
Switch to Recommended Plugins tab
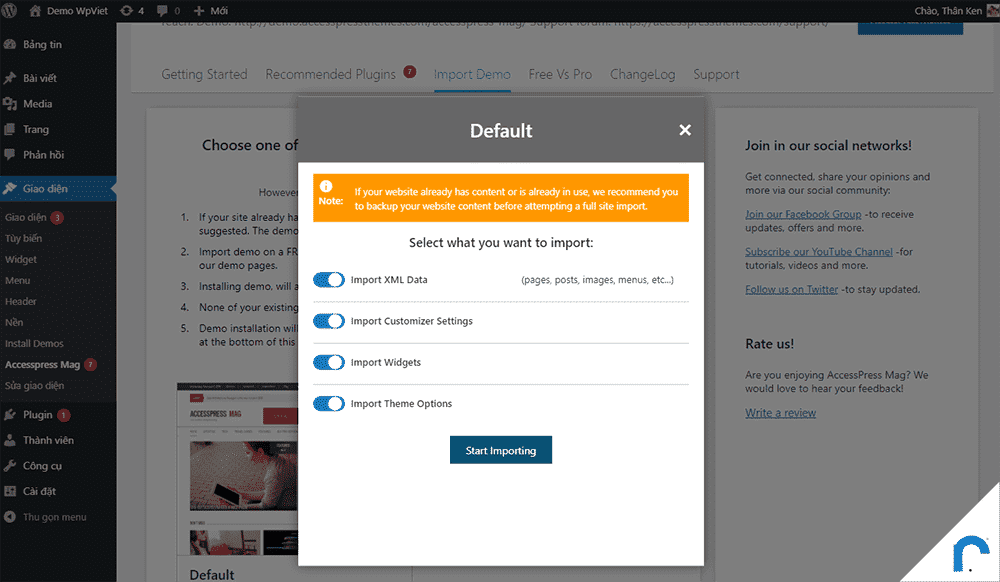pyautogui.click(x=331, y=74)
